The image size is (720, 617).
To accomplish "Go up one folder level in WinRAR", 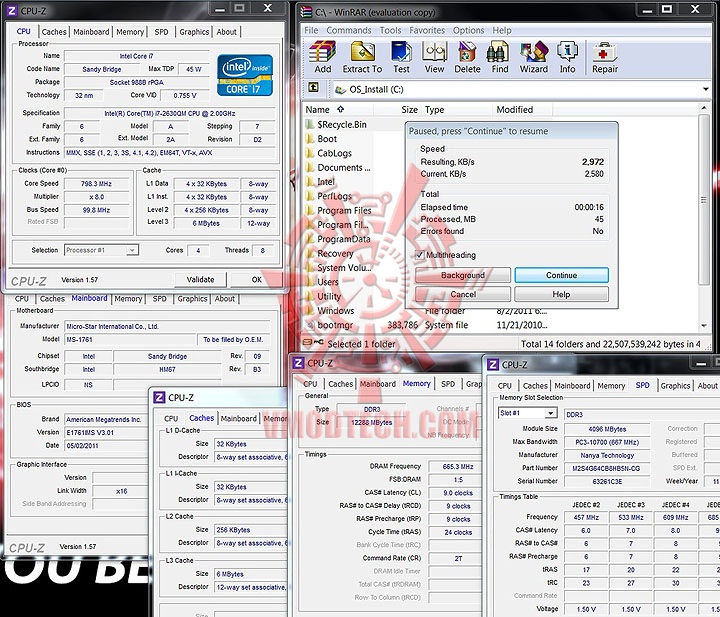I will [x=314, y=88].
